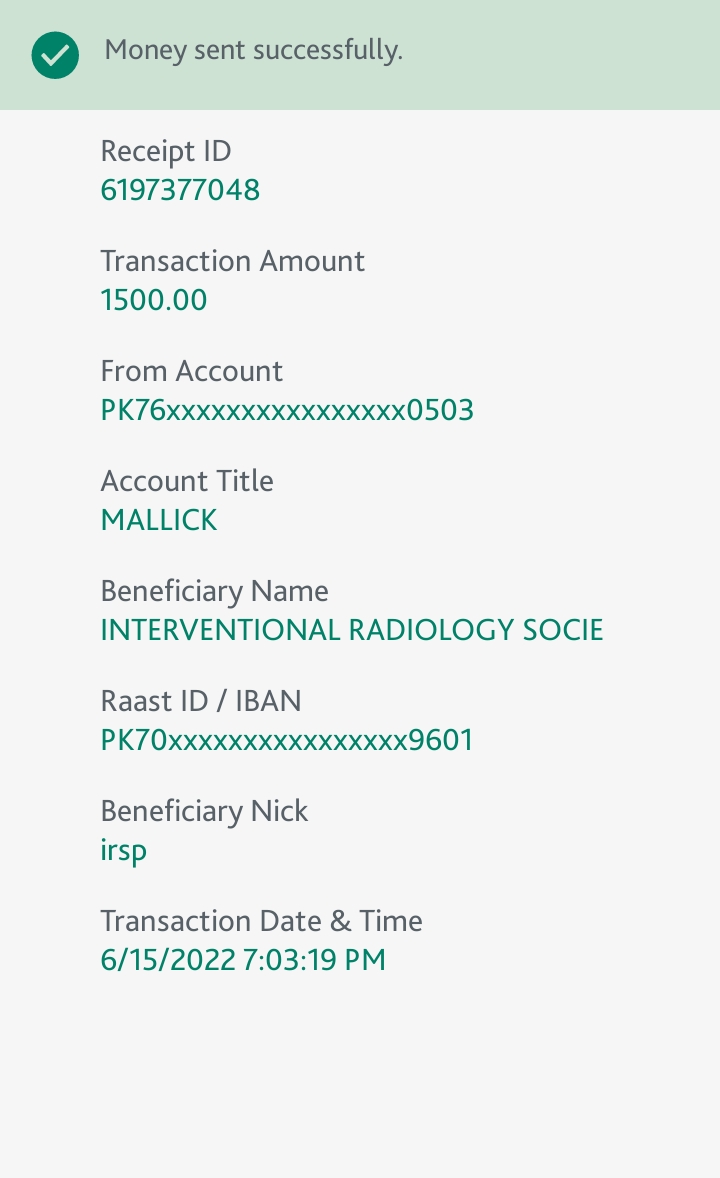Tap the "Money sent successfully." message
This screenshot has width=720, height=1178.
[253, 50]
